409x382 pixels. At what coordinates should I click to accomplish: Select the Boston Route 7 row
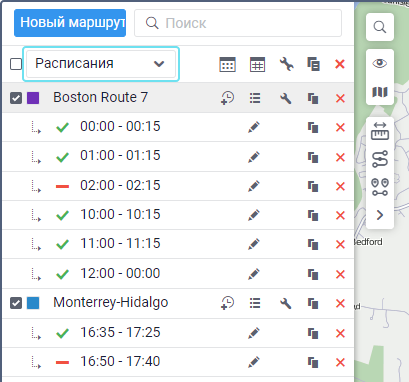(x=178, y=98)
